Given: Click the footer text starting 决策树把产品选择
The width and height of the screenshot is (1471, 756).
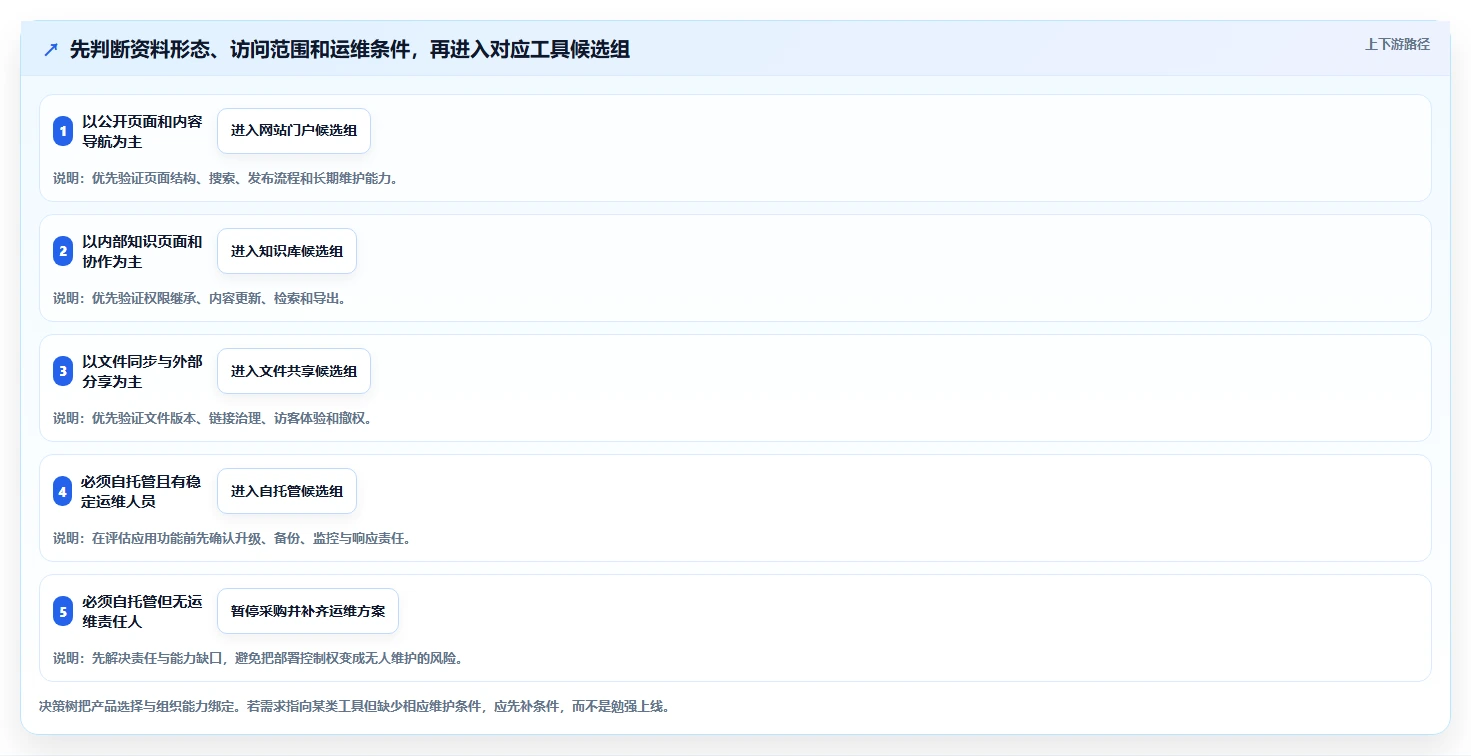Looking at the screenshot, I should coord(357,706).
